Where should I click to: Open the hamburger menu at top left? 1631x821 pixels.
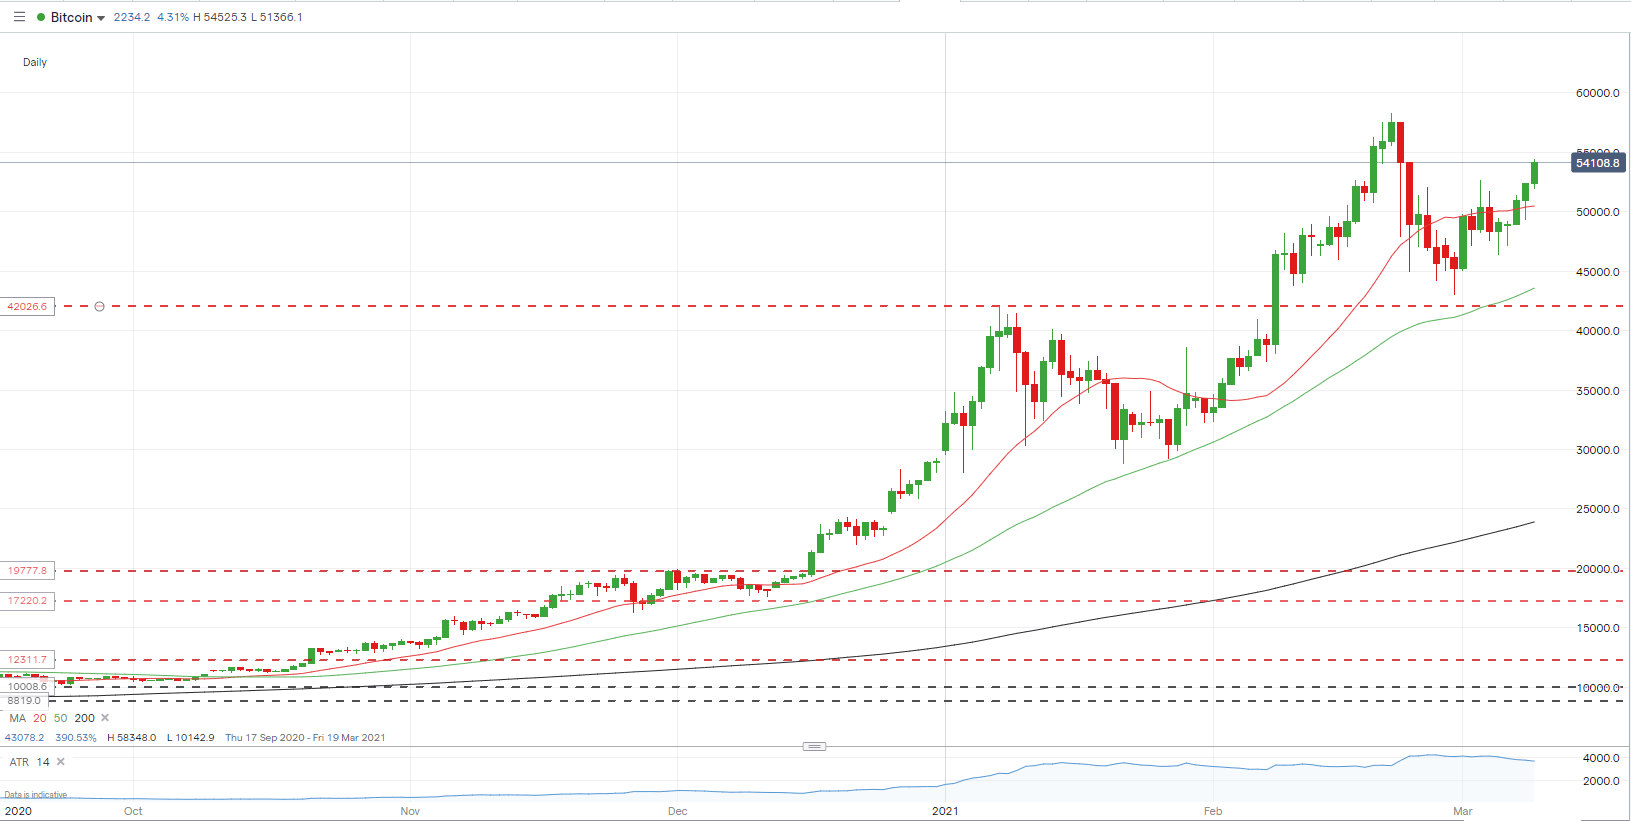[x=19, y=17]
